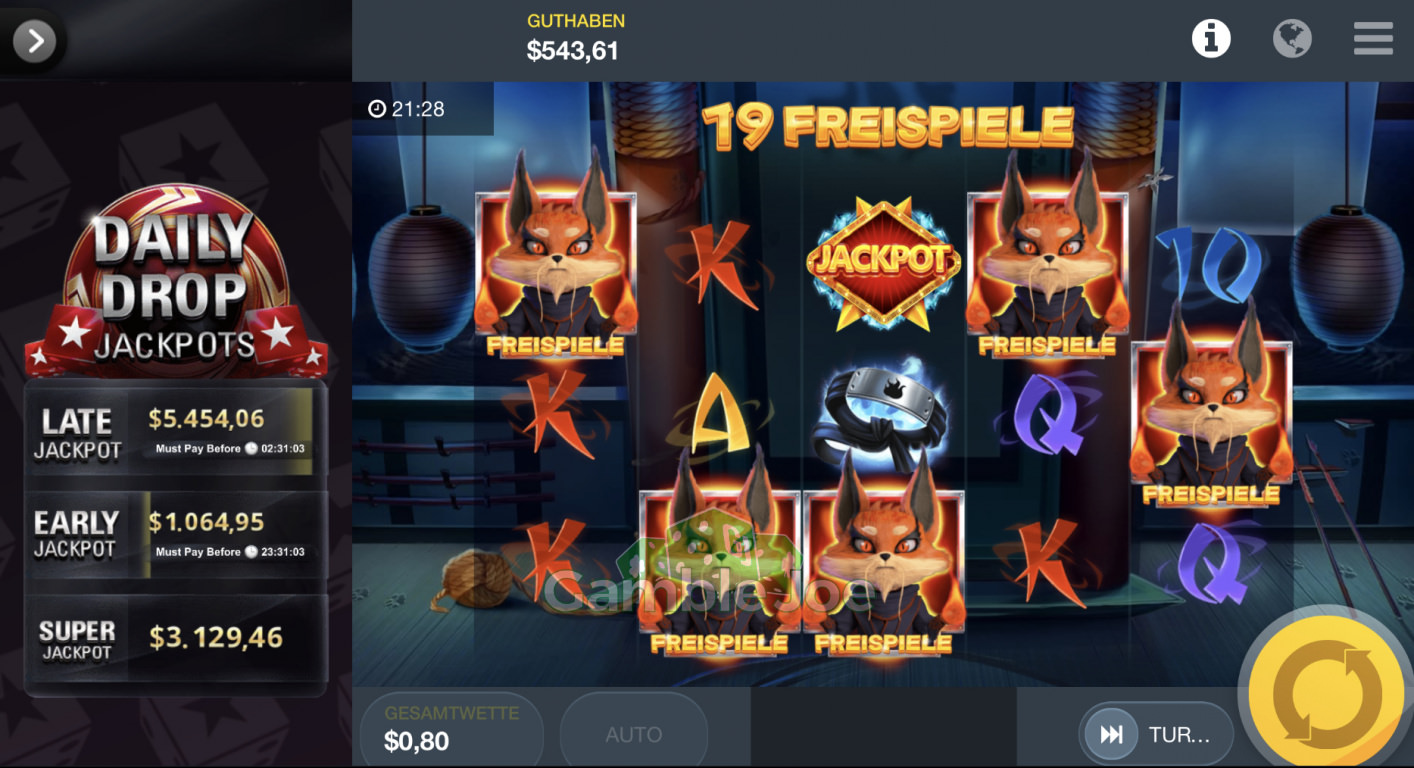This screenshot has height=768, width=1414.
Task: Open the Auto spin options
Action: coord(634,735)
